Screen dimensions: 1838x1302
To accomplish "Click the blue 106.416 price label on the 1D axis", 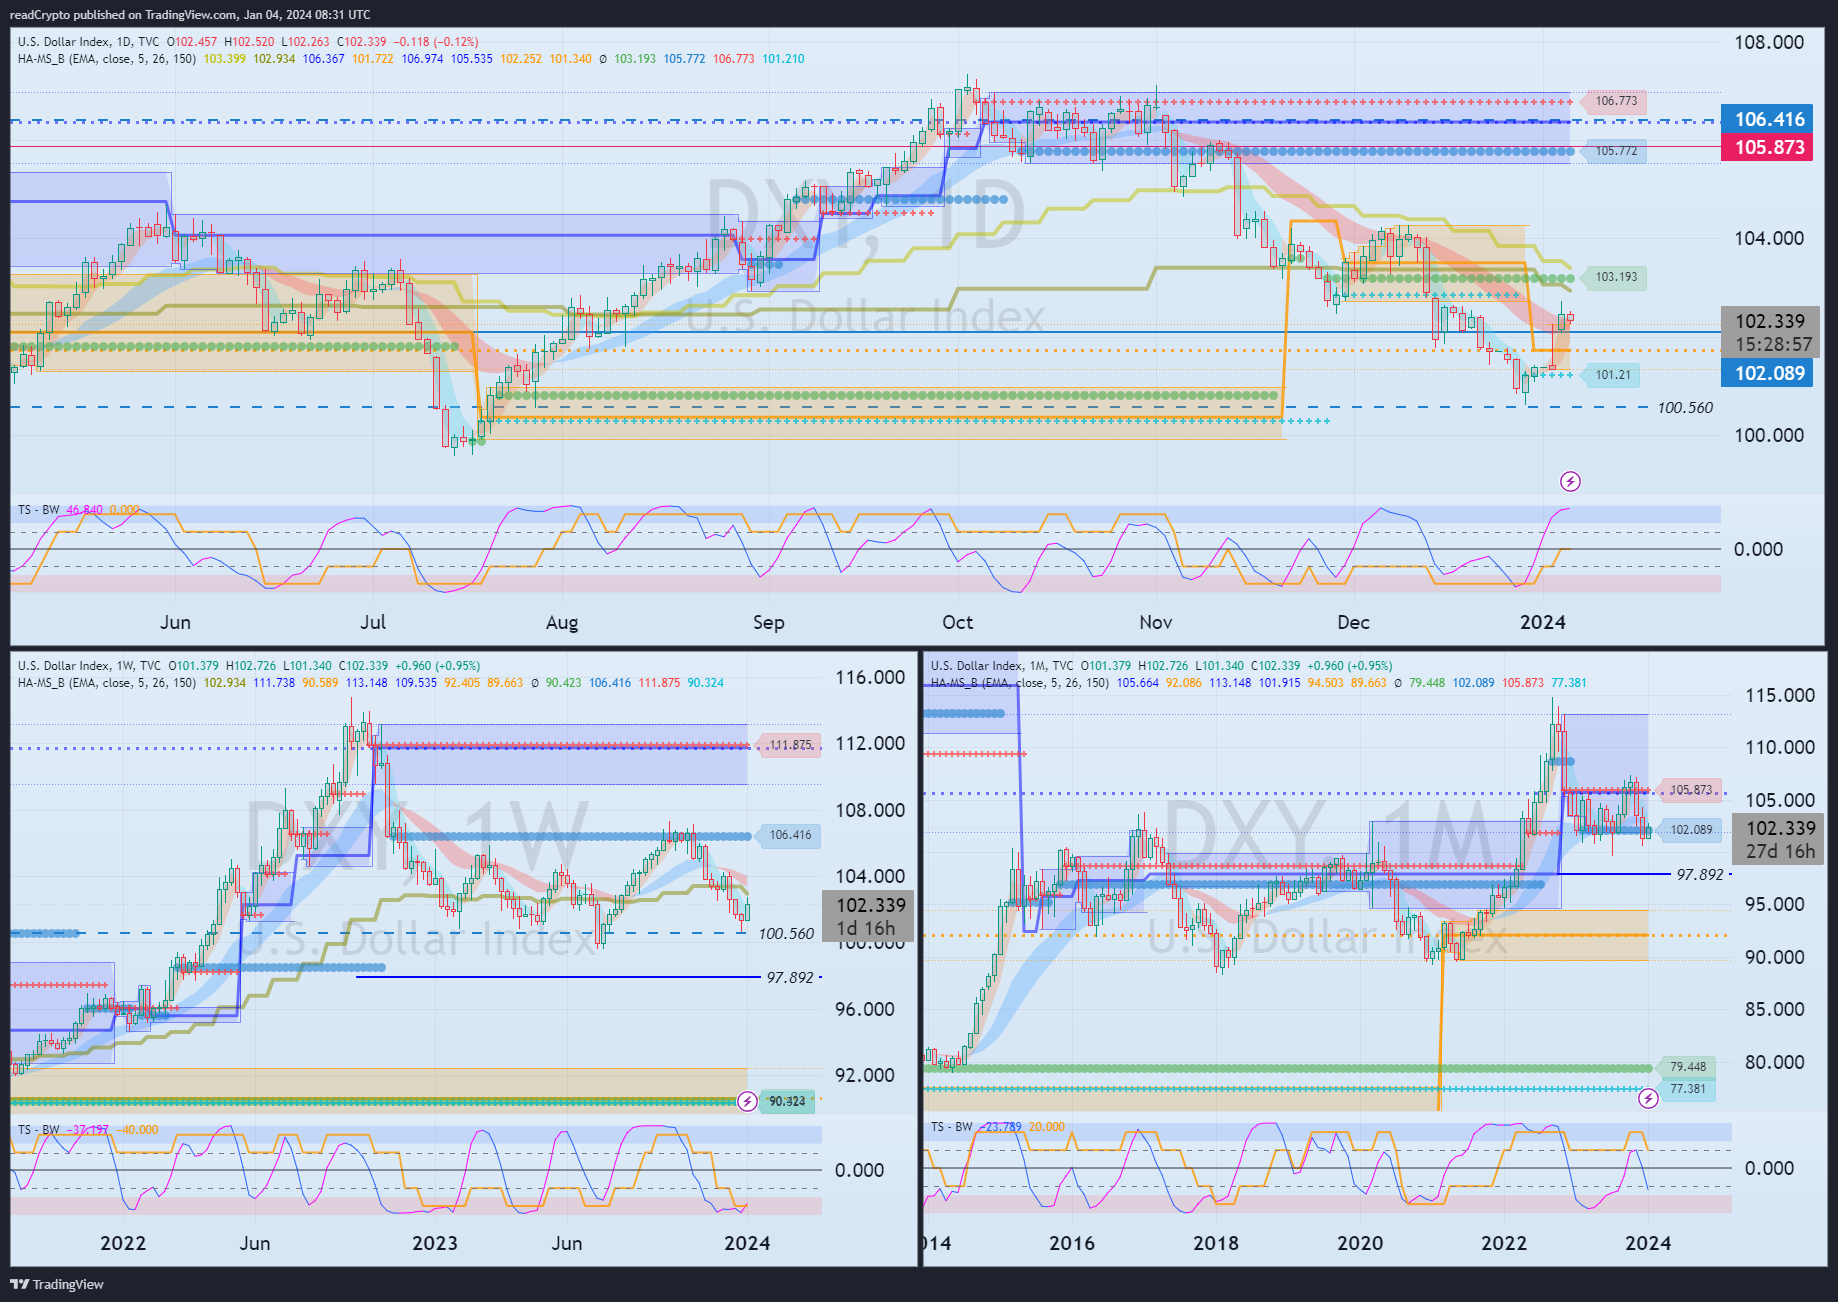I will click(1769, 119).
